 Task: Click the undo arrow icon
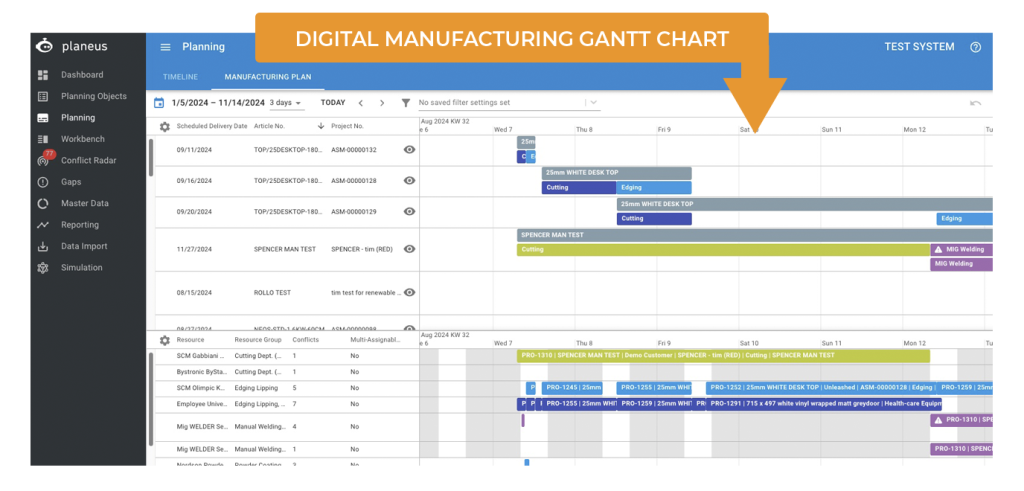[x=975, y=103]
